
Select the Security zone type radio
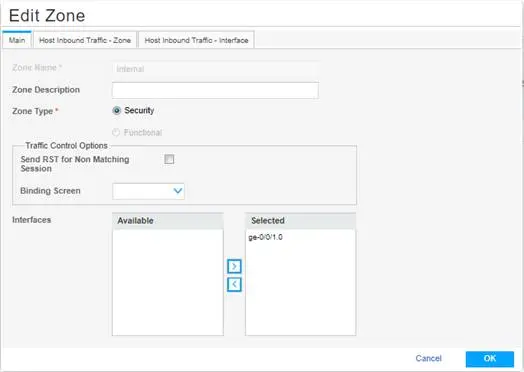[x=116, y=111]
